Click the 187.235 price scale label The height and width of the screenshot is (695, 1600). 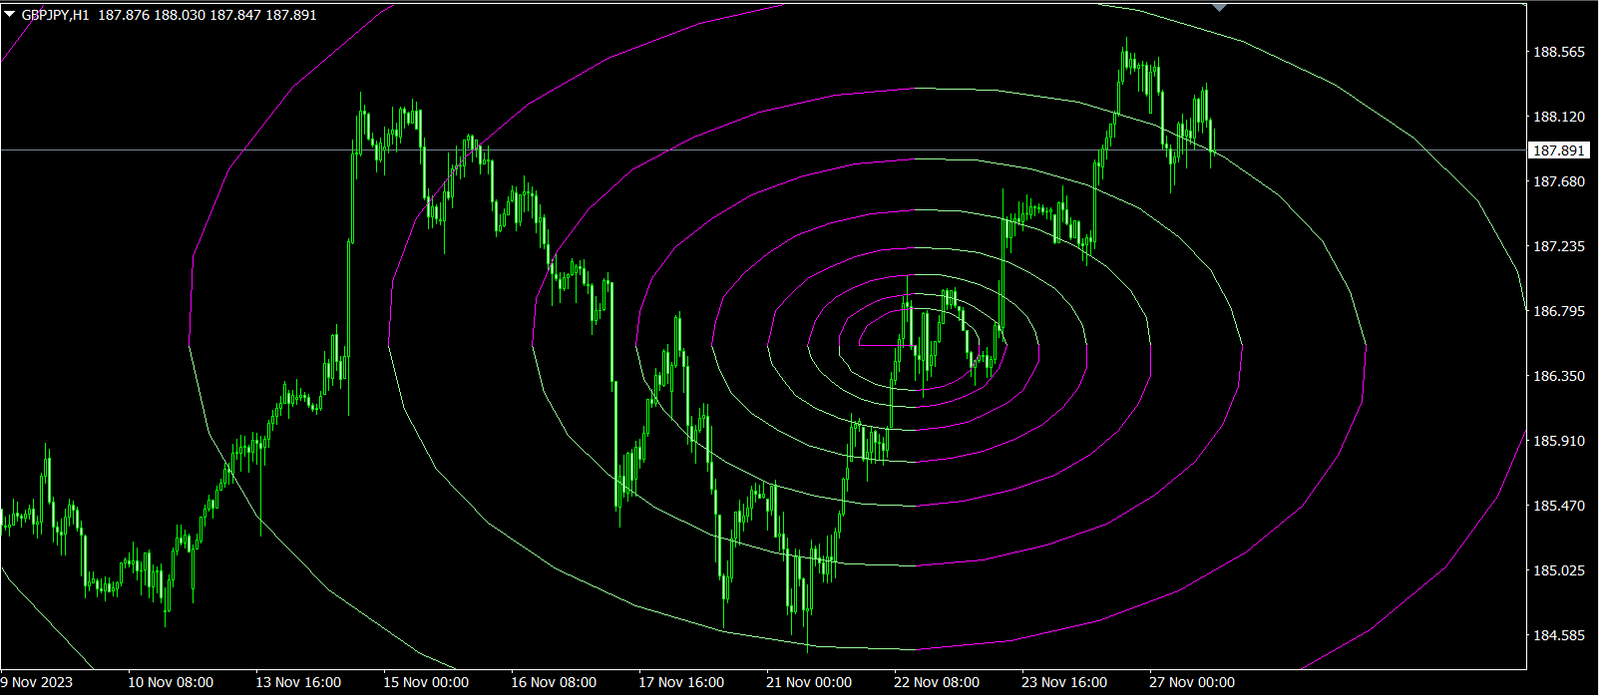(1558, 246)
